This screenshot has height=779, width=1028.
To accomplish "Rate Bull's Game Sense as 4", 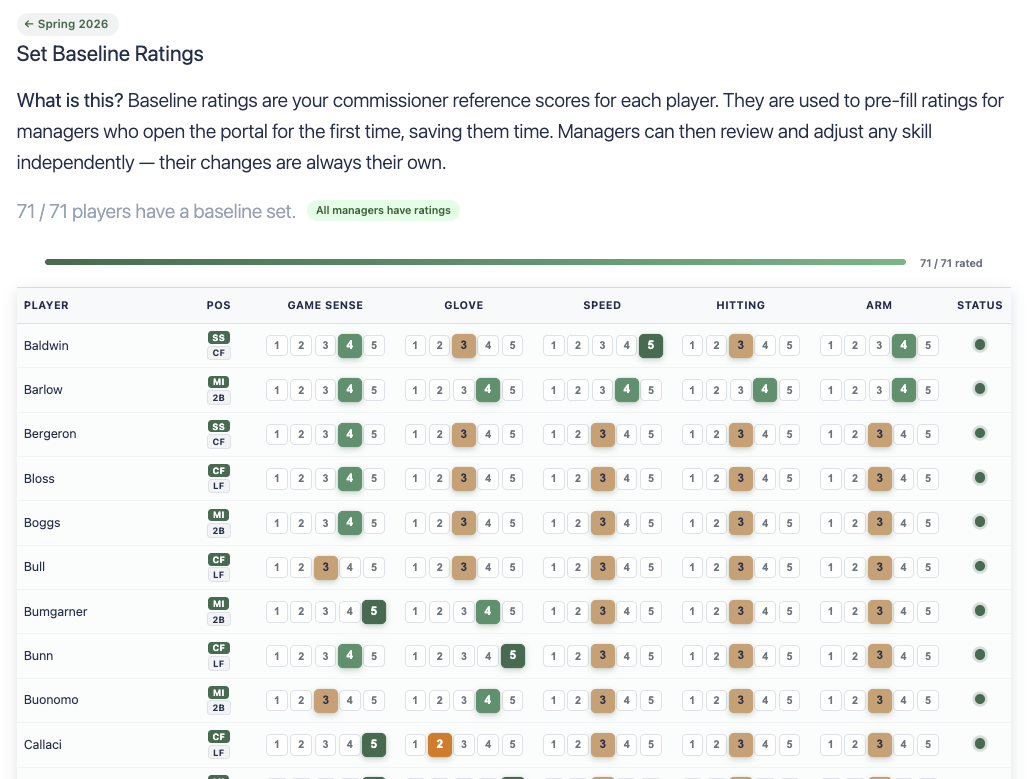I will (x=350, y=568).
